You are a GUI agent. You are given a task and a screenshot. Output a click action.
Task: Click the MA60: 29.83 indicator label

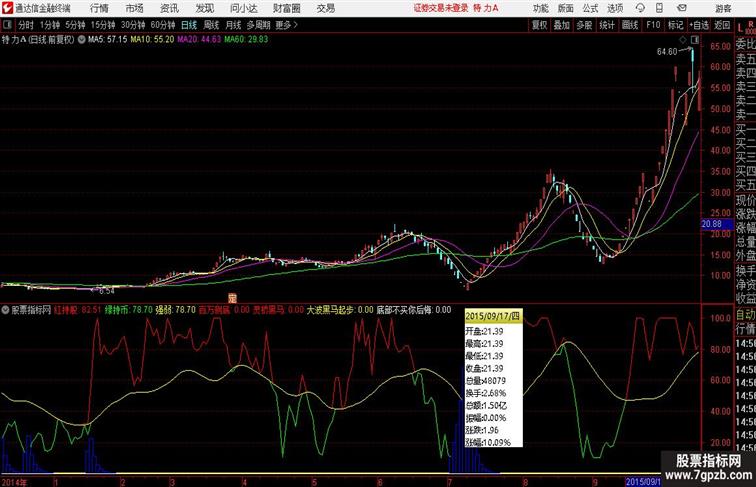[x=246, y=40]
